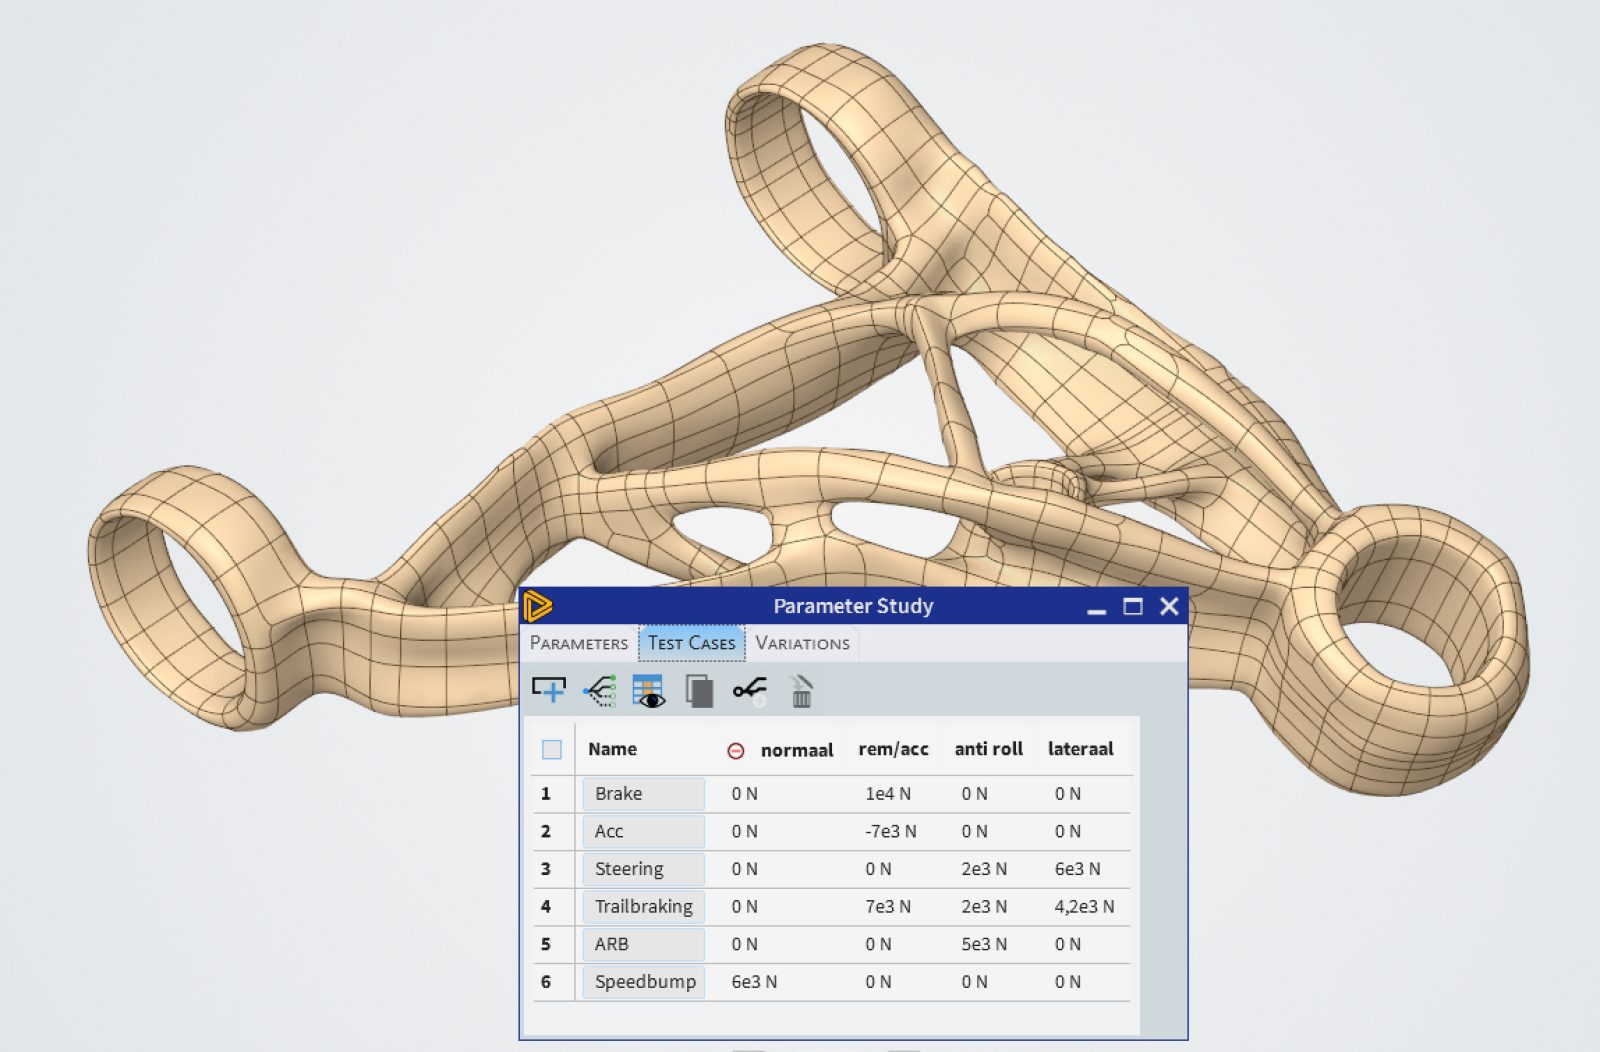Select the ARB test case
The image size is (1600, 1052).
point(643,944)
